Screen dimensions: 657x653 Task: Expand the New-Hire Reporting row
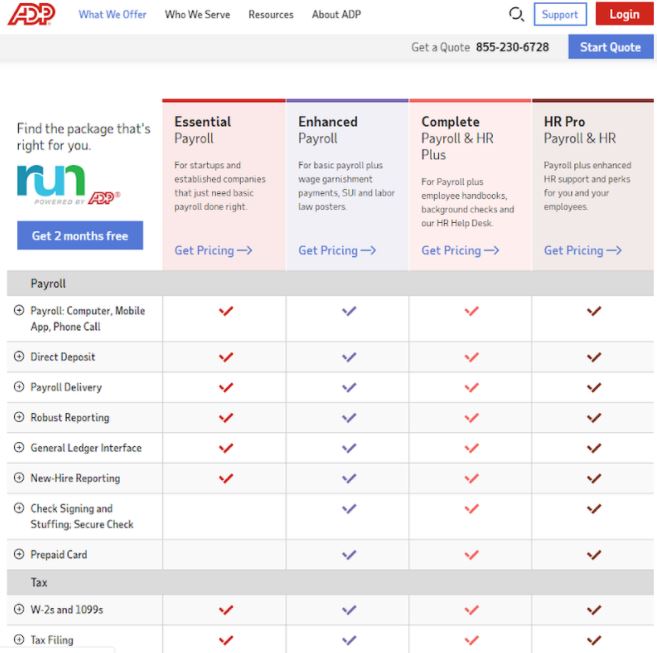coord(19,477)
